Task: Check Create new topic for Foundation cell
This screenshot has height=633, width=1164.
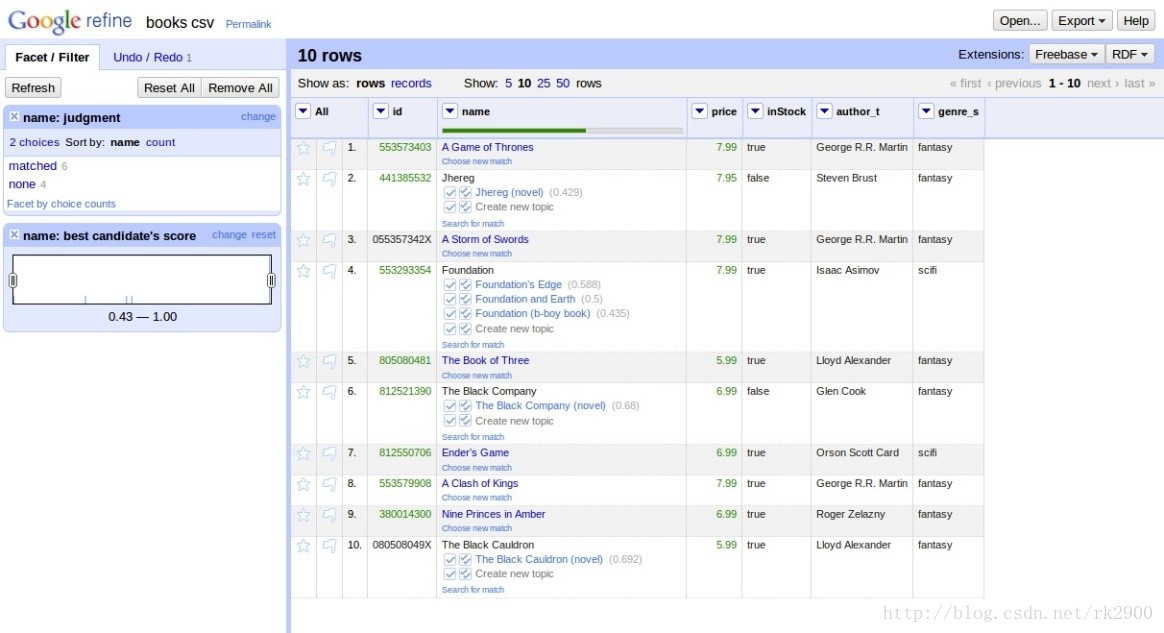Action: (x=450, y=329)
